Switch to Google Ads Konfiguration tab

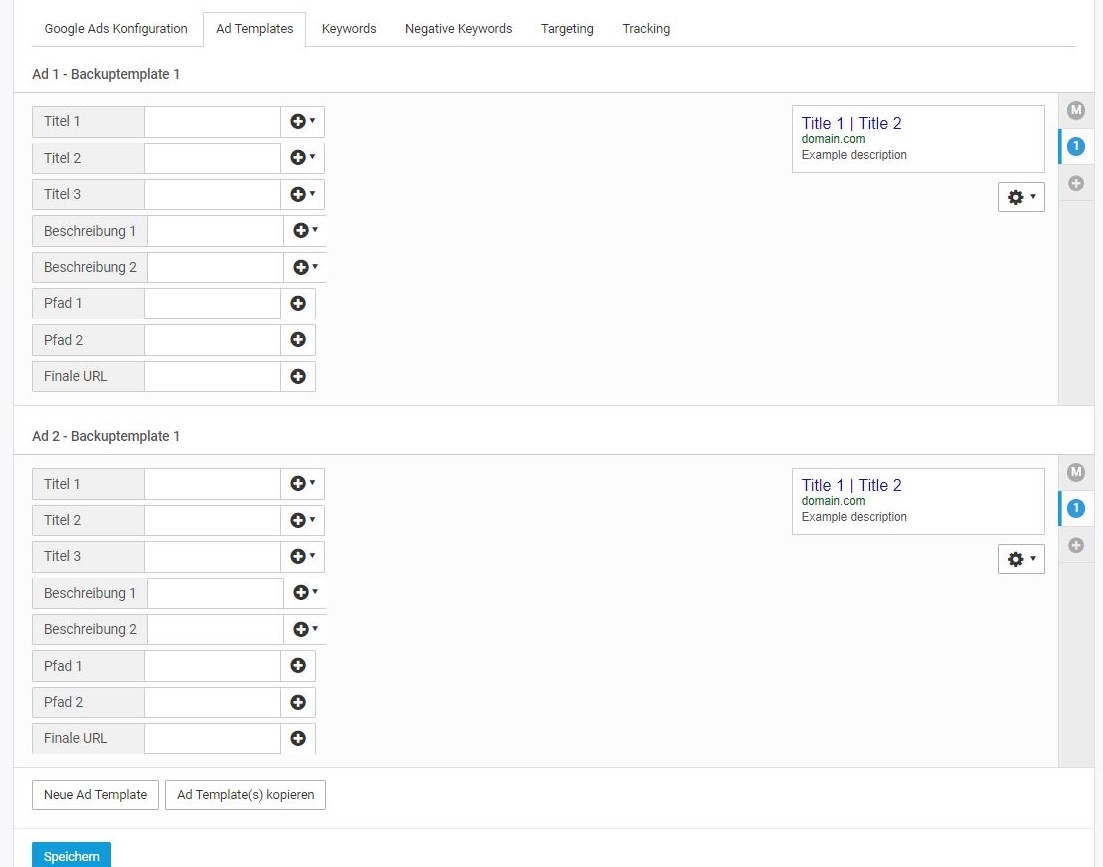[x=116, y=29]
